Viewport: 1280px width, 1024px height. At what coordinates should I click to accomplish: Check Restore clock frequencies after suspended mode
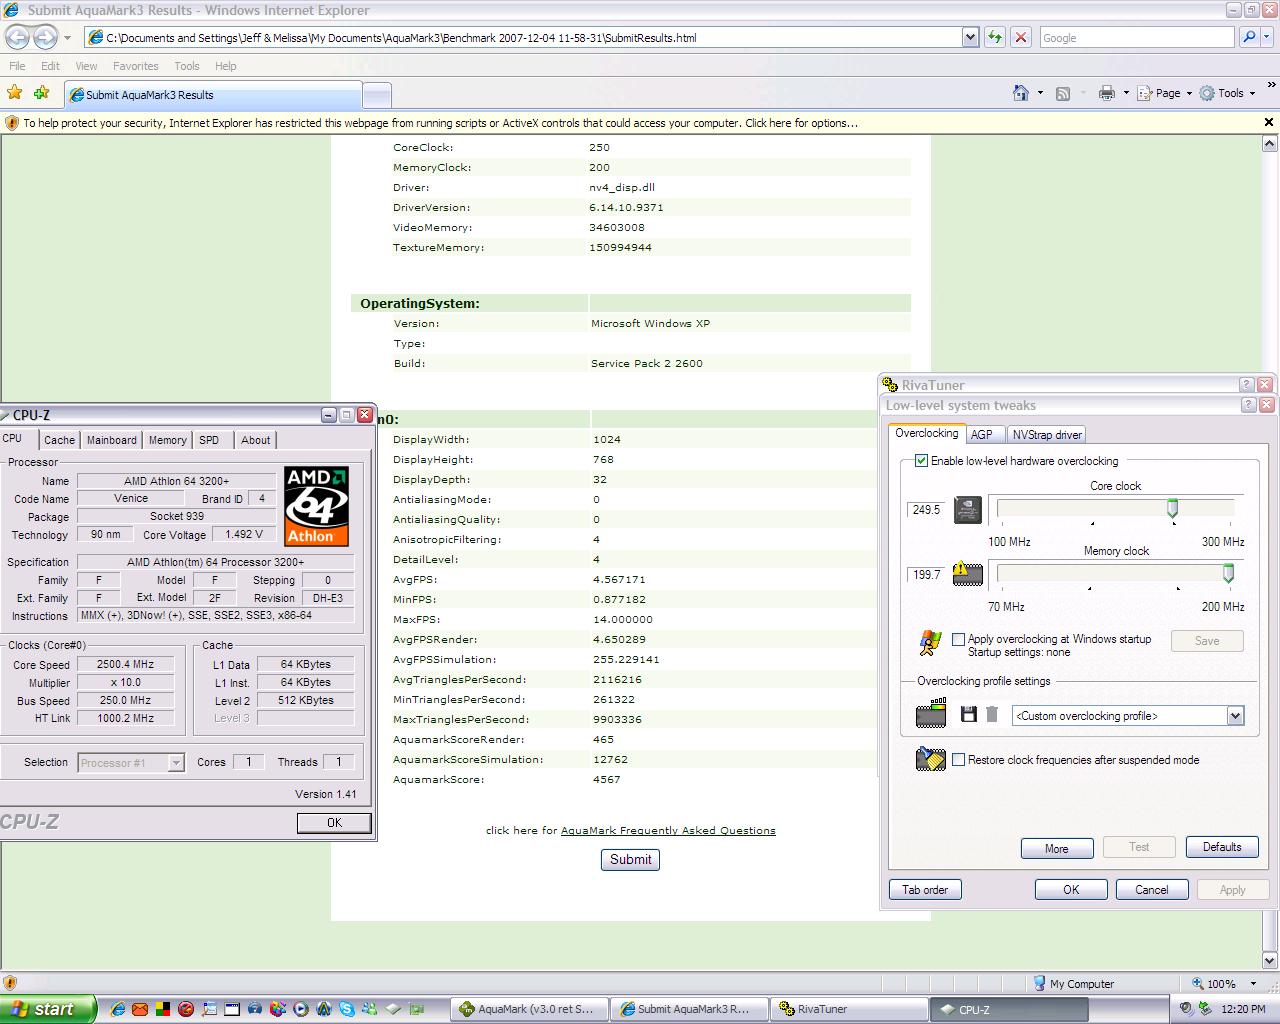(958, 760)
